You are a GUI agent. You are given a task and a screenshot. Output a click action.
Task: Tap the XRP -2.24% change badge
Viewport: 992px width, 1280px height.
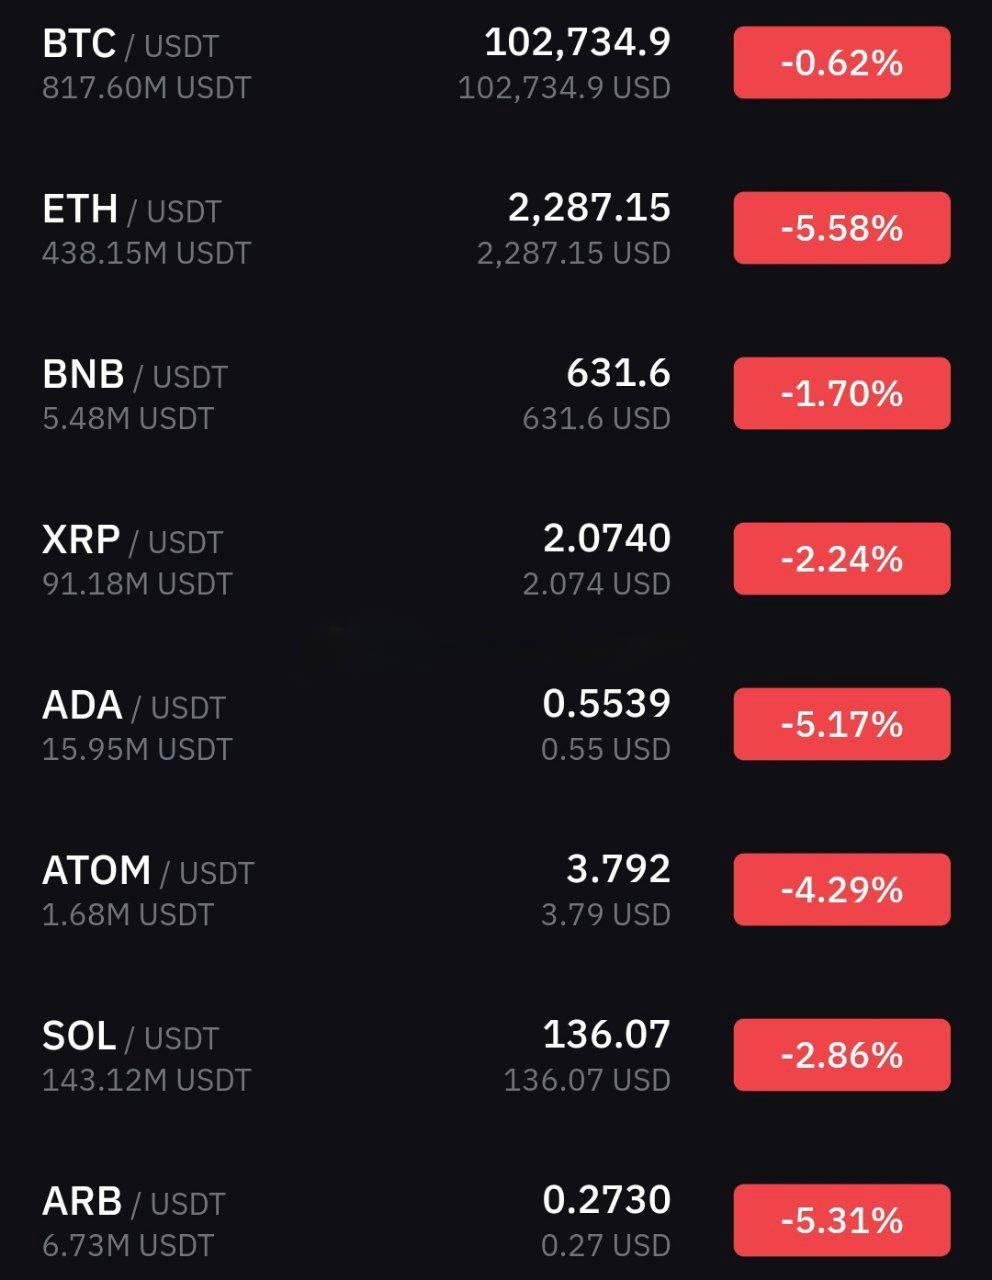842,558
